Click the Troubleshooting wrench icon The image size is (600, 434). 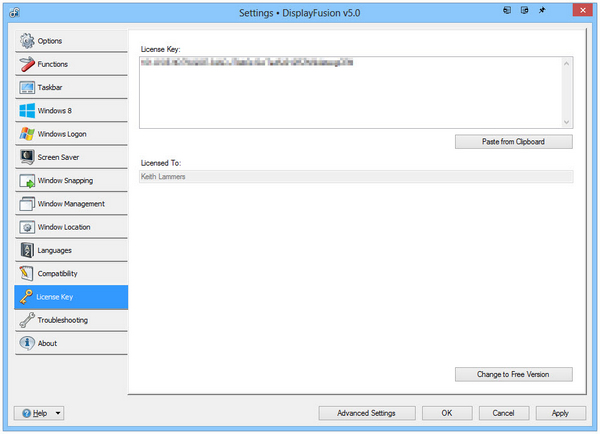click(27, 320)
